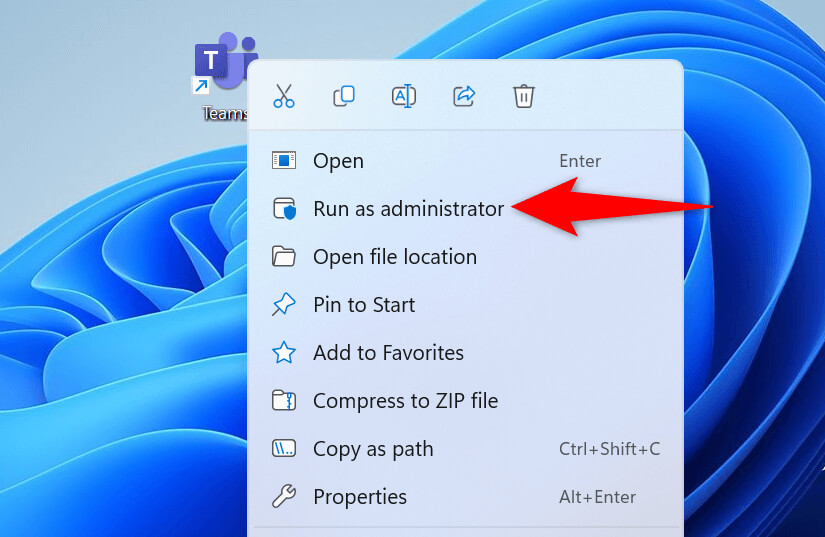The width and height of the screenshot is (825, 537).
Task: Click the Ctrl+Shift+C shortcut text
Action: pos(609,449)
